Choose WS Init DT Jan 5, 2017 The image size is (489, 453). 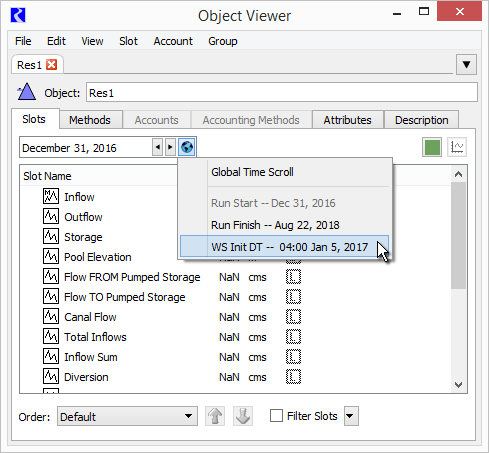pyautogui.click(x=284, y=247)
